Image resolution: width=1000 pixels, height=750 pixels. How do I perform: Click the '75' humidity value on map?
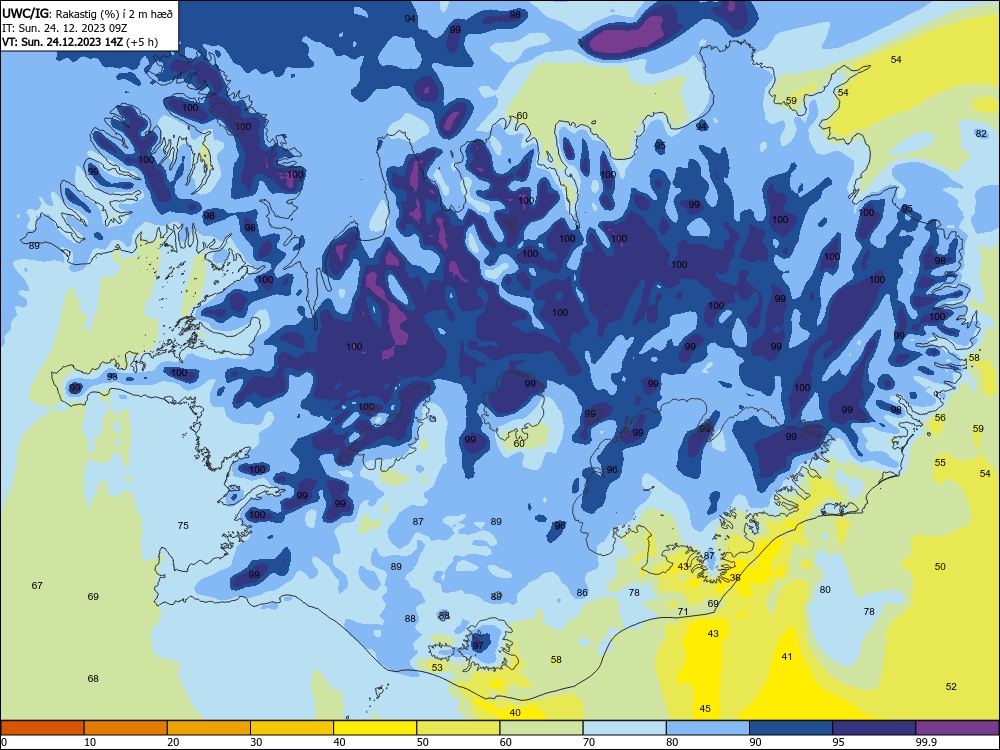pos(183,526)
